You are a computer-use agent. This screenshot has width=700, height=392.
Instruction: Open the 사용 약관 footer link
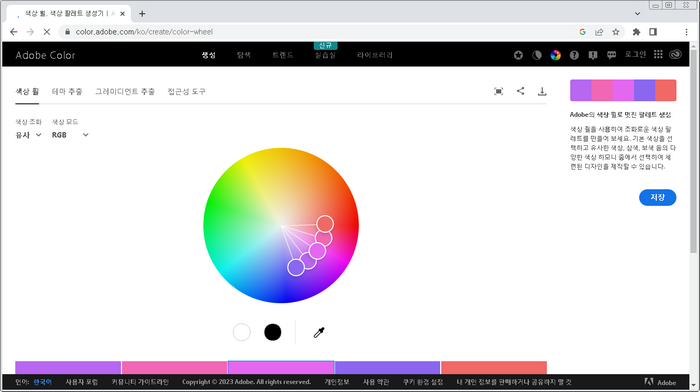pyautogui.click(x=376, y=382)
